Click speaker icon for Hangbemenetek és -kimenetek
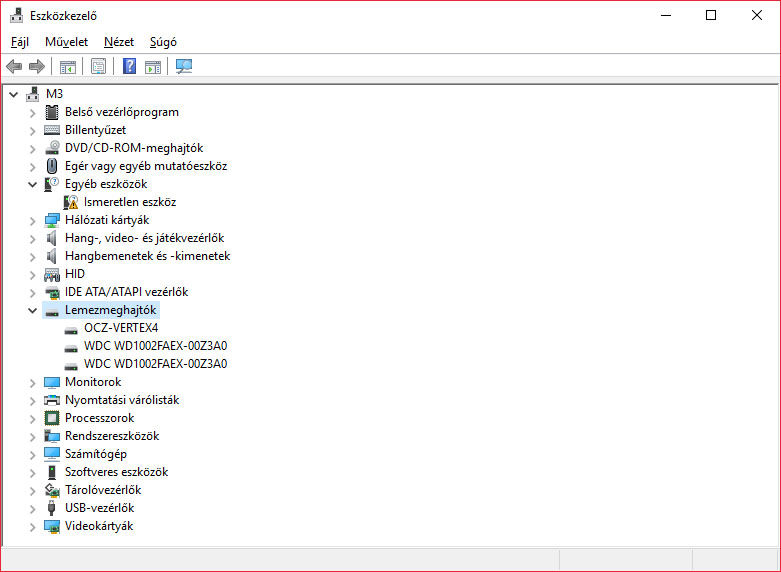Screen dimensions: 781x572 coord(52,256)
